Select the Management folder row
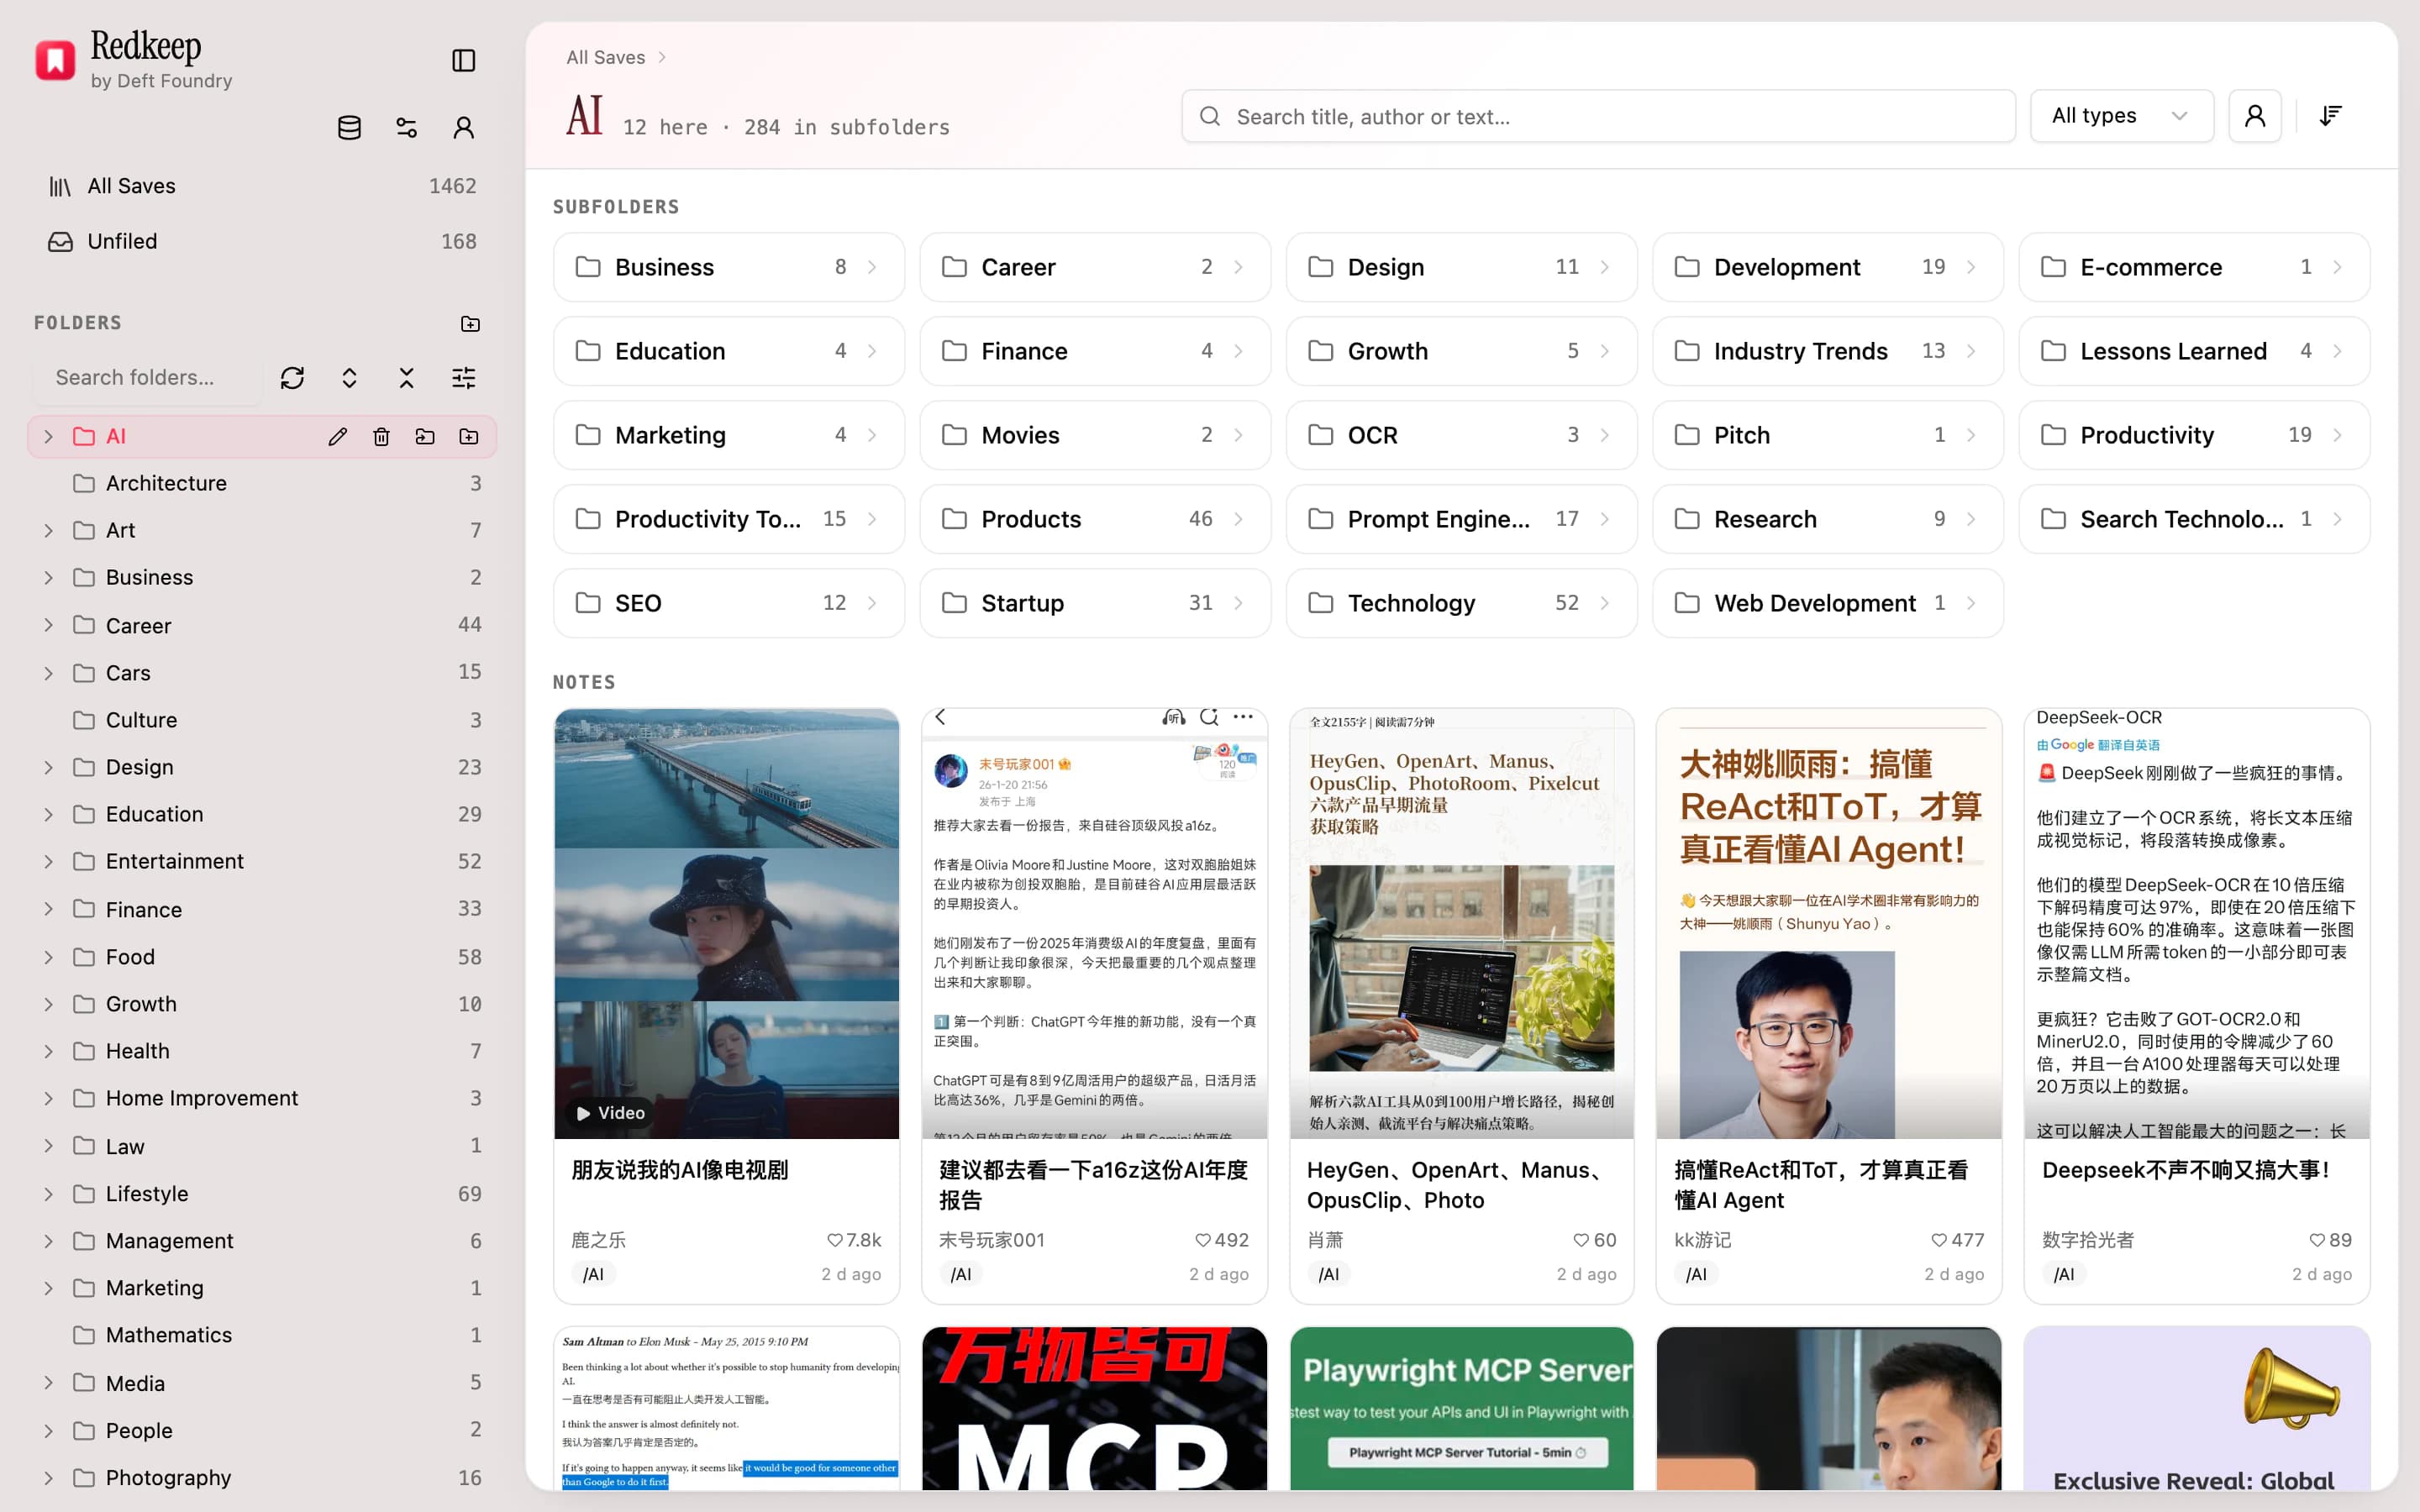The width and height of the screenshot is (2420, 1512). tap(262, 1241)
